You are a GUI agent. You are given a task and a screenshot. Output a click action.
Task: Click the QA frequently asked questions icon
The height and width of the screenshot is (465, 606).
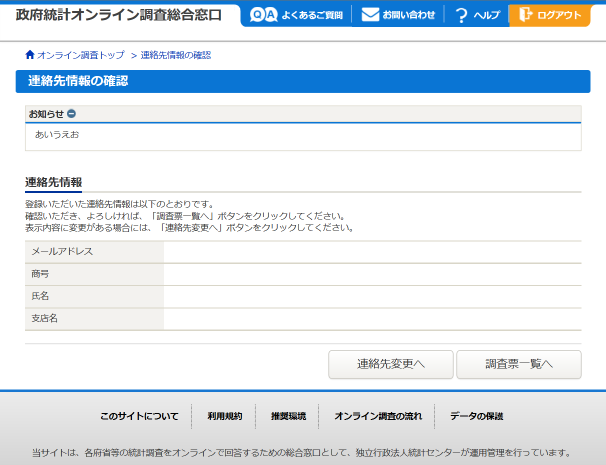pyautogui.click(x=264, y=15)
